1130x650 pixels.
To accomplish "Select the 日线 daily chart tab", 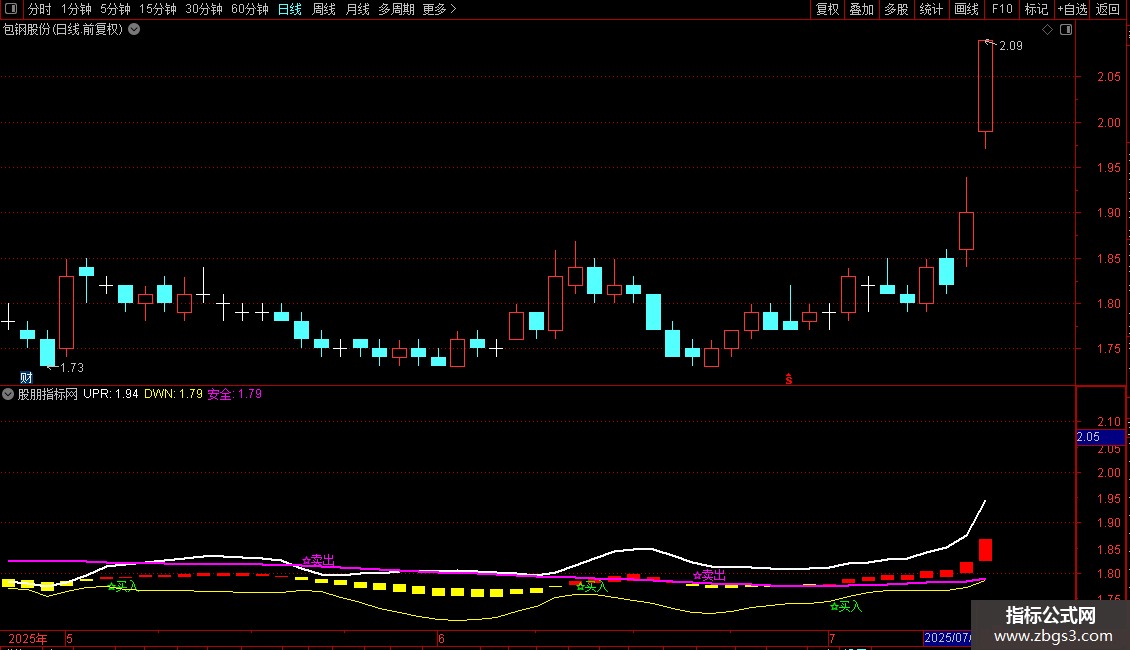I will tap(290, 9).
